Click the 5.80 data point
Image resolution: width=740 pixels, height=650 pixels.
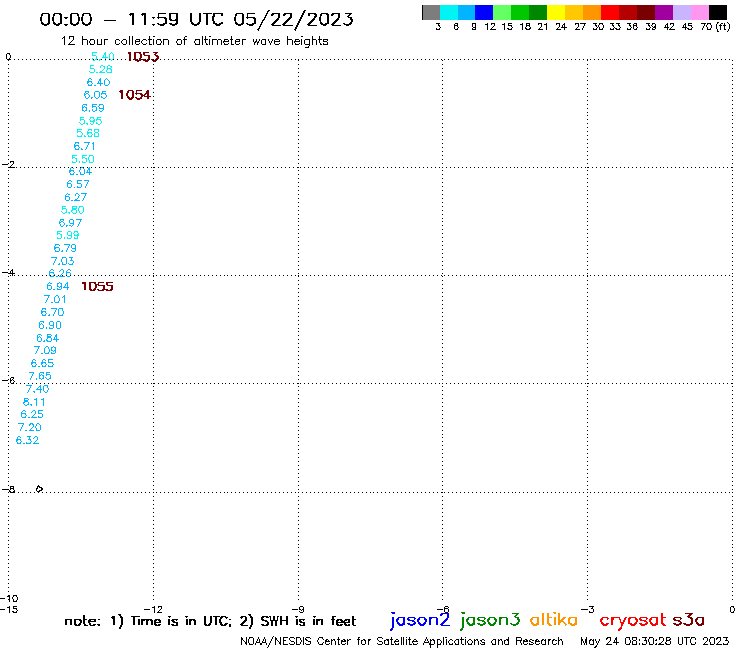tap(73, 210)
